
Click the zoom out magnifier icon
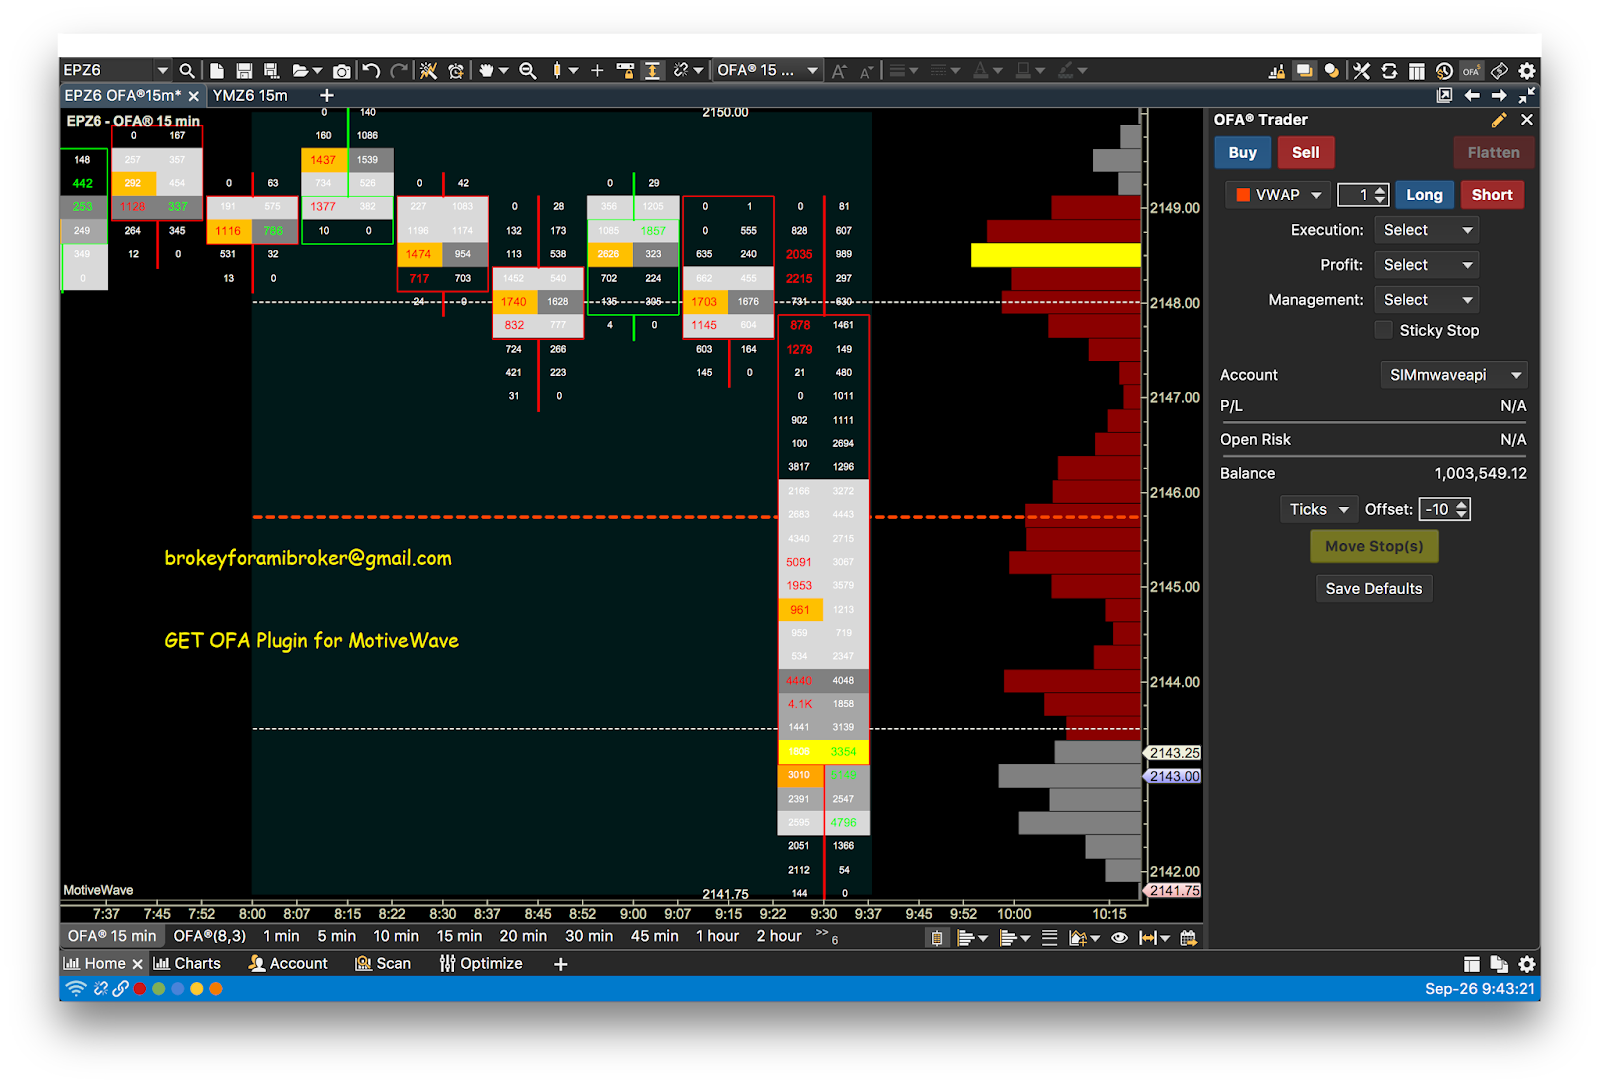click(x=528, y=70)
